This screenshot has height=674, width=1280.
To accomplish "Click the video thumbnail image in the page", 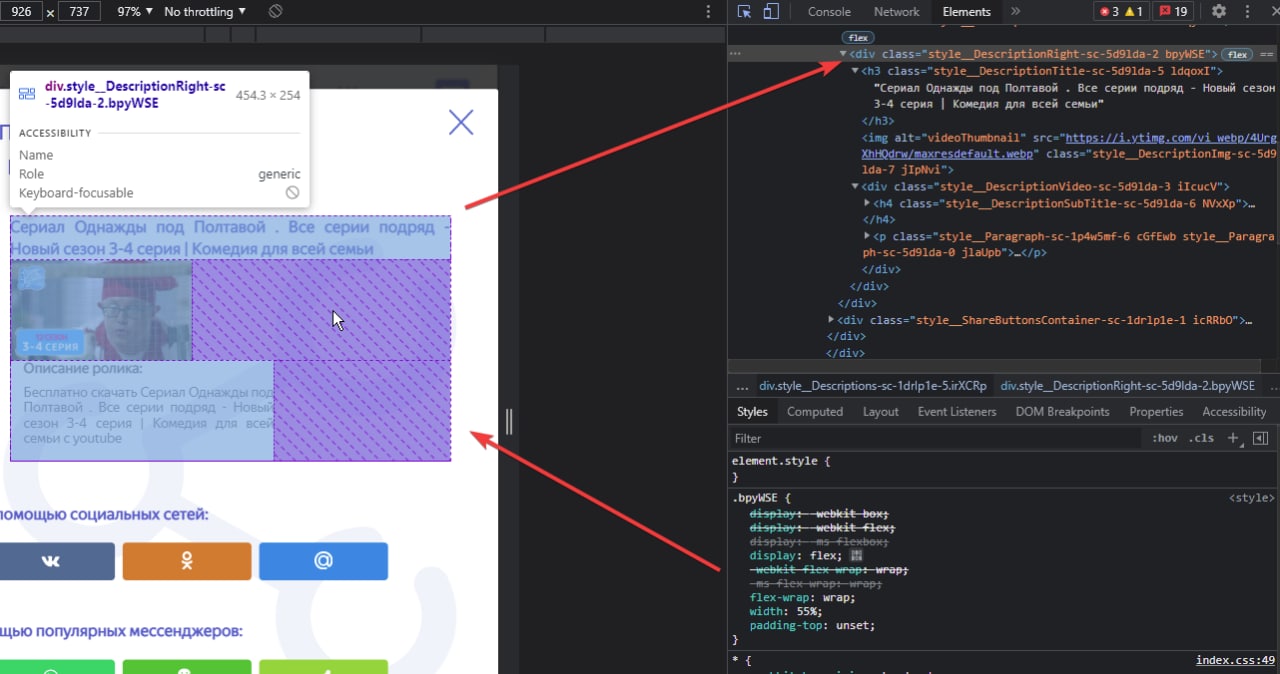I will click(x=101, y=310).
